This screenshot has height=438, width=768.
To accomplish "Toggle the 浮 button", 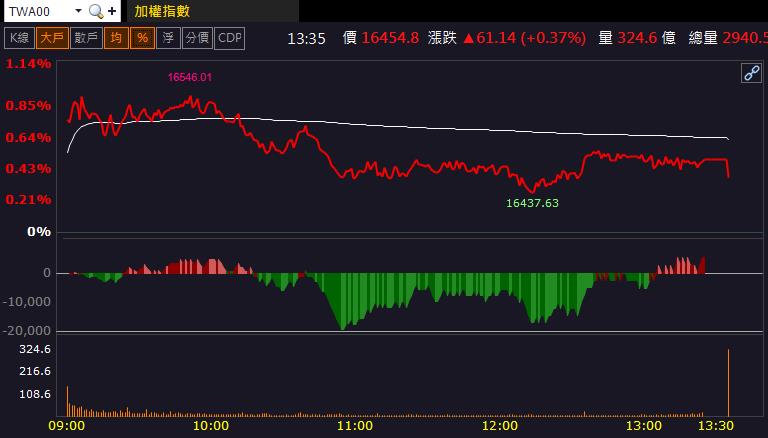I will pyautogui.click(x=168, y=38).
